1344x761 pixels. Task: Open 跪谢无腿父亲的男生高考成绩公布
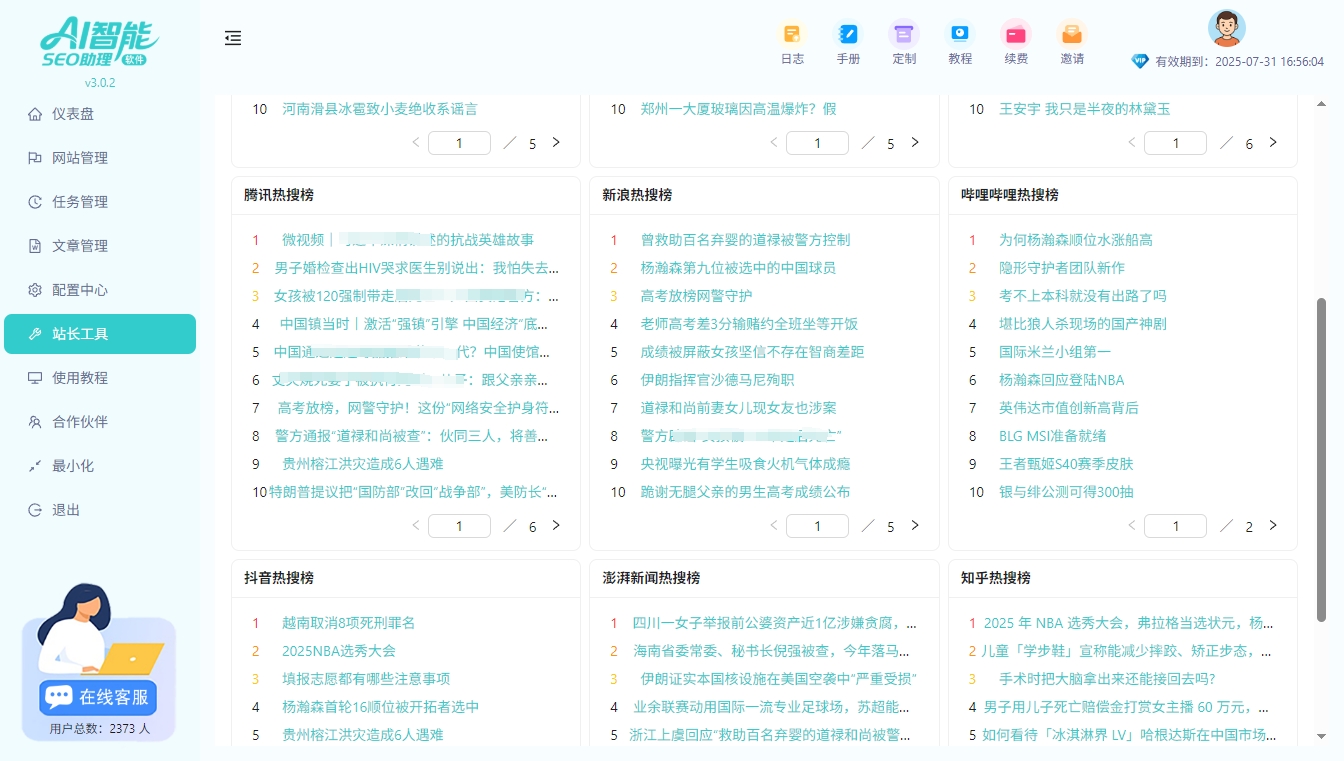pyautogui.click(x=745, y=492)
